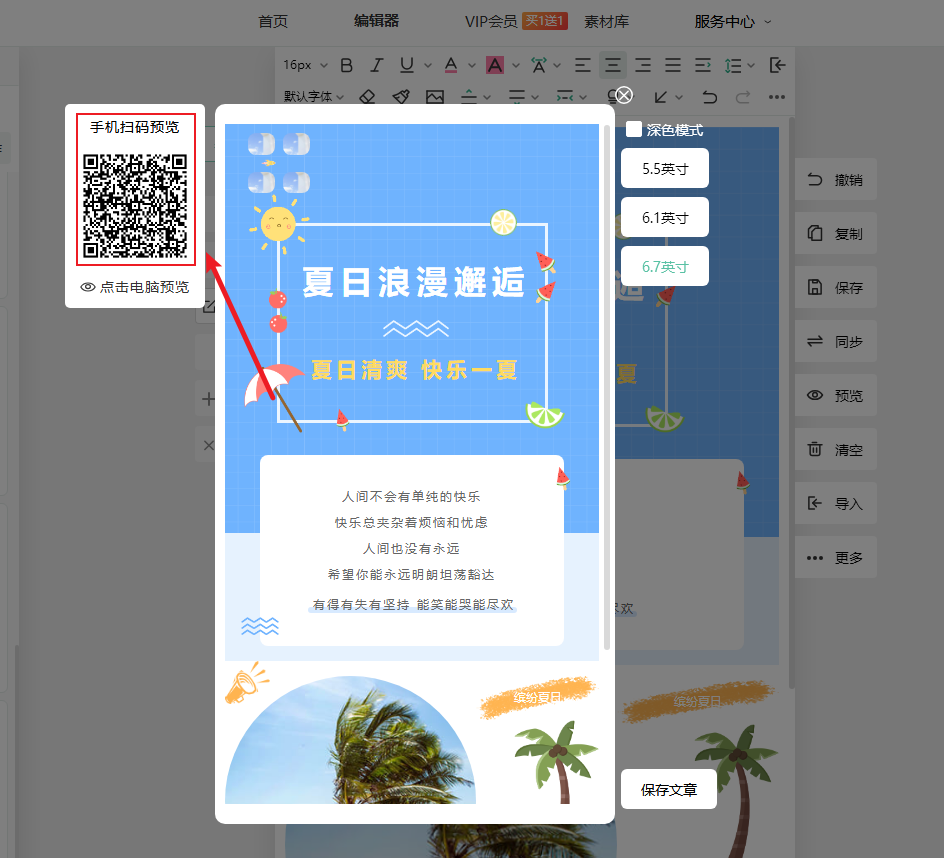Toggle bold formatting in toolbar
944x858 pixels.
point(346,65)
